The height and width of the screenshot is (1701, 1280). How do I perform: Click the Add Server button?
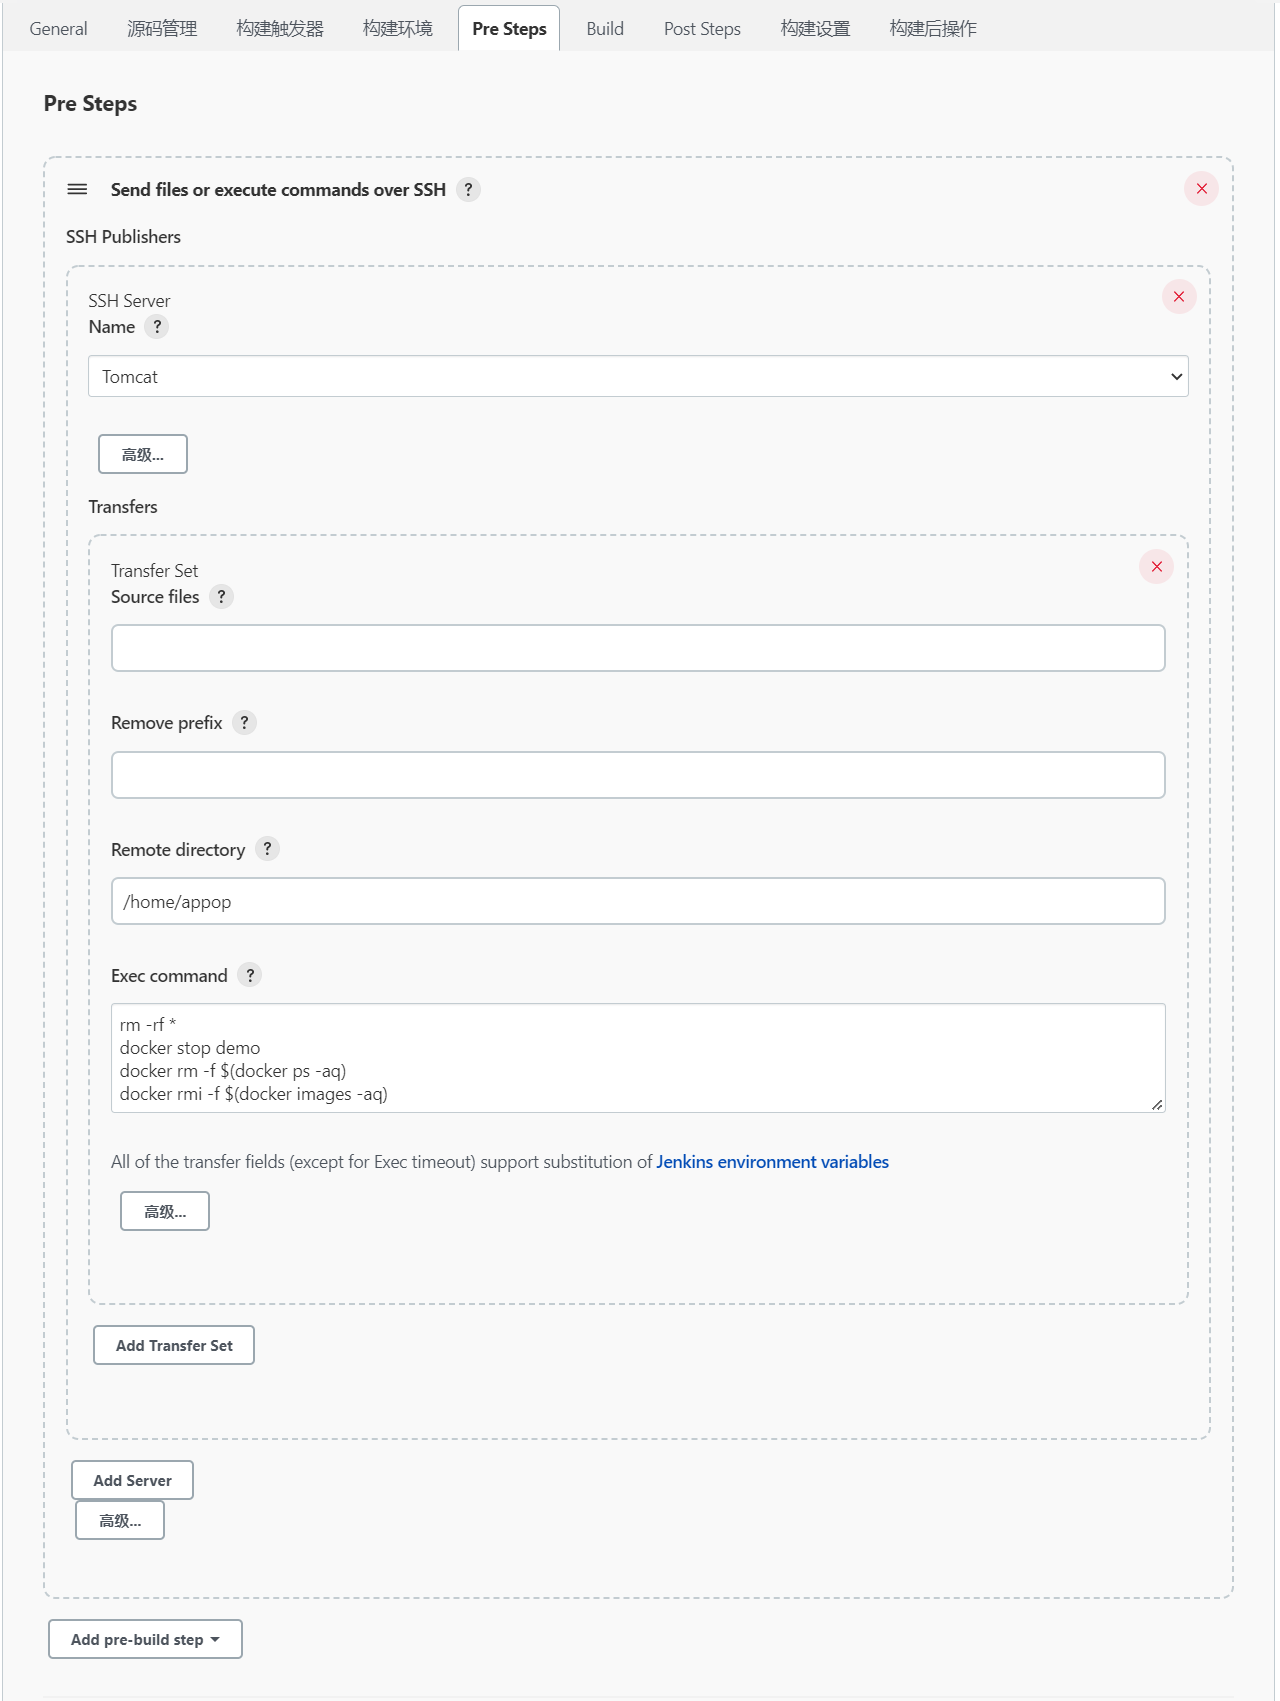132,1480
